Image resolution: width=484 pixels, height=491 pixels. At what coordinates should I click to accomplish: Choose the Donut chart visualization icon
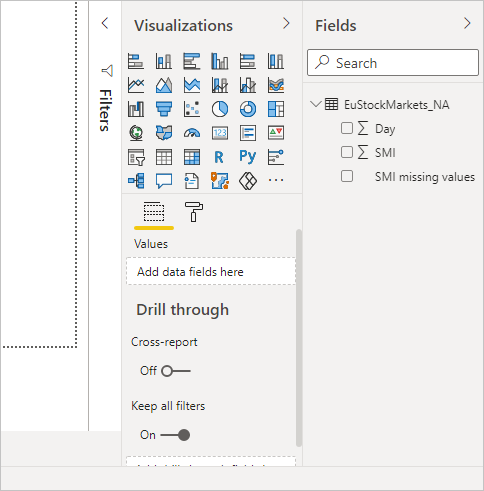tap(248, 109)
